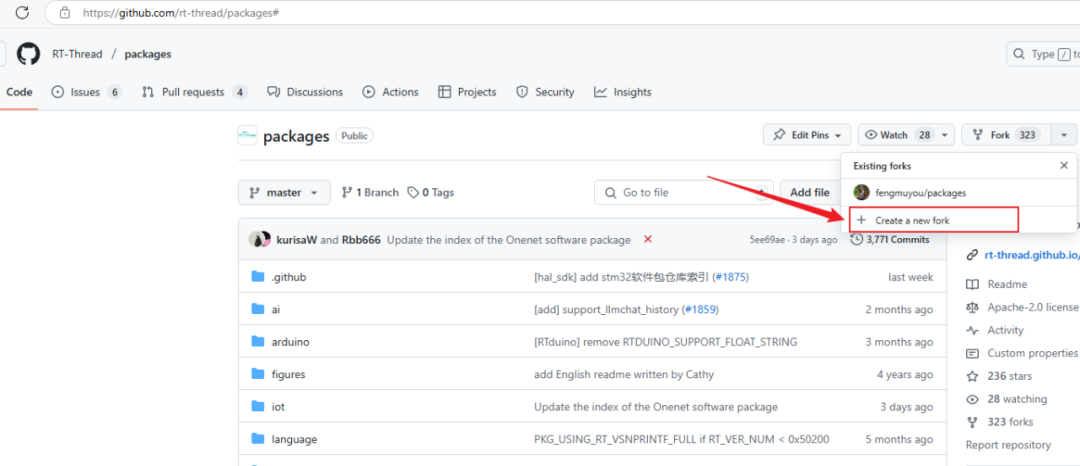Viewport: 1080px width, 466px height.
Task: Open the master branch dropdown
Action: (284, 193)
